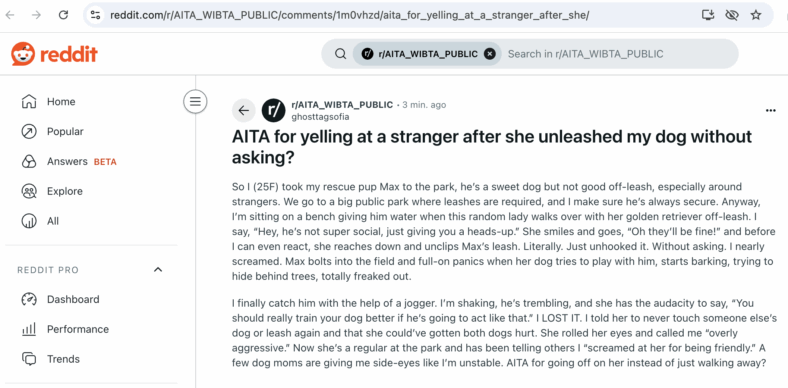Collapse the left navigation sidebar
The image size is (788, 388).
[195, 102]
